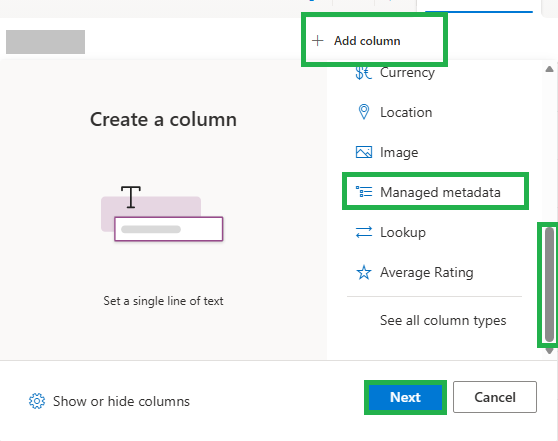Click the text column preview illustration

162,214
